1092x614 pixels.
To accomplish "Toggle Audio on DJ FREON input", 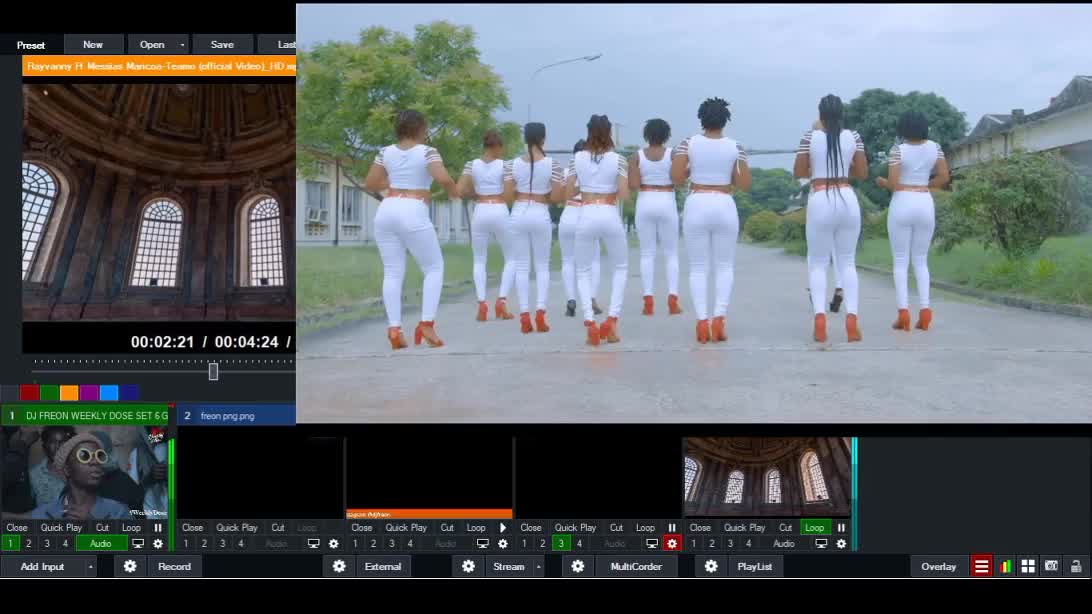I will (x=101, y=544).
